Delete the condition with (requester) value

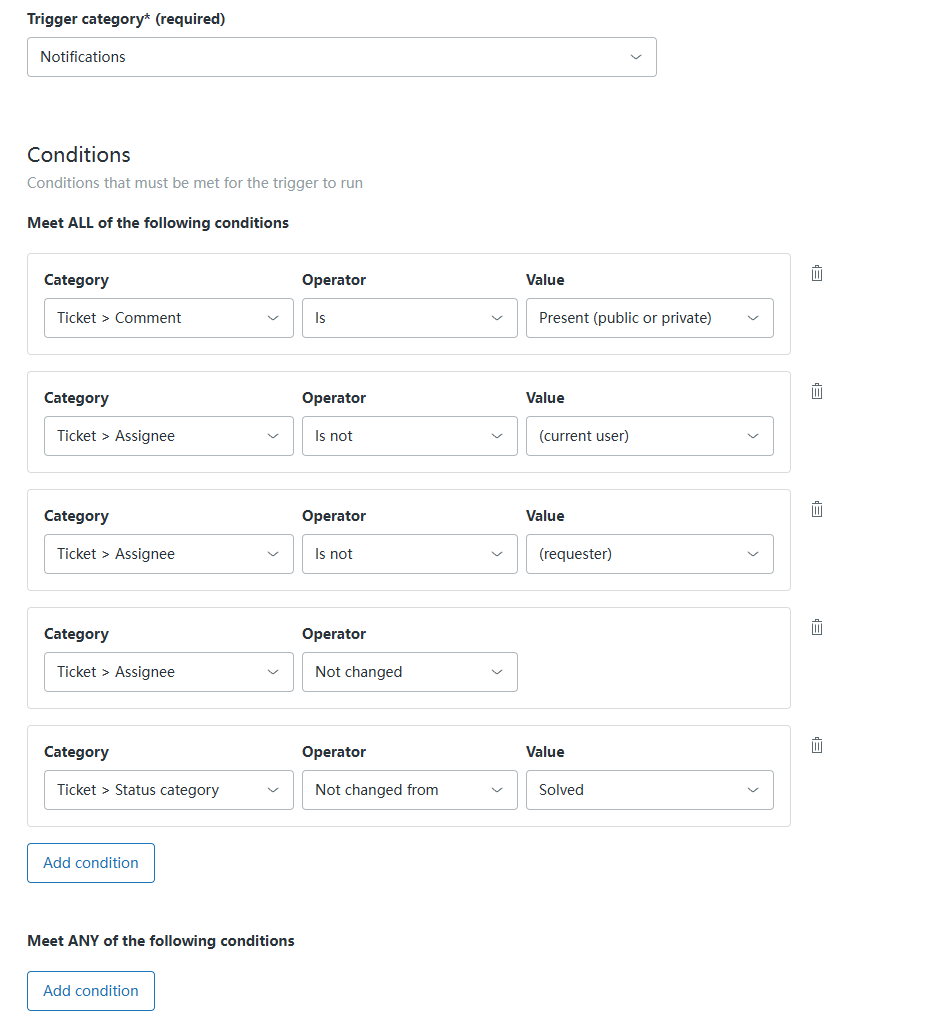(x=817, y=509)
